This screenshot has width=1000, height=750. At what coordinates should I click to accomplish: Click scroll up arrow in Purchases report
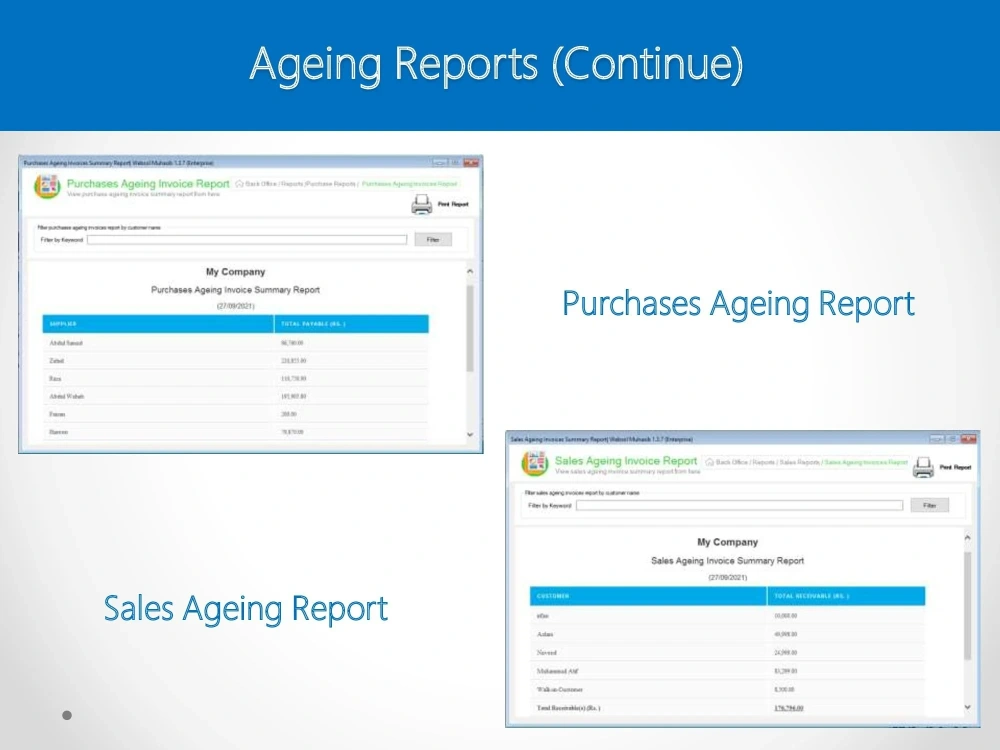(470, 272)
